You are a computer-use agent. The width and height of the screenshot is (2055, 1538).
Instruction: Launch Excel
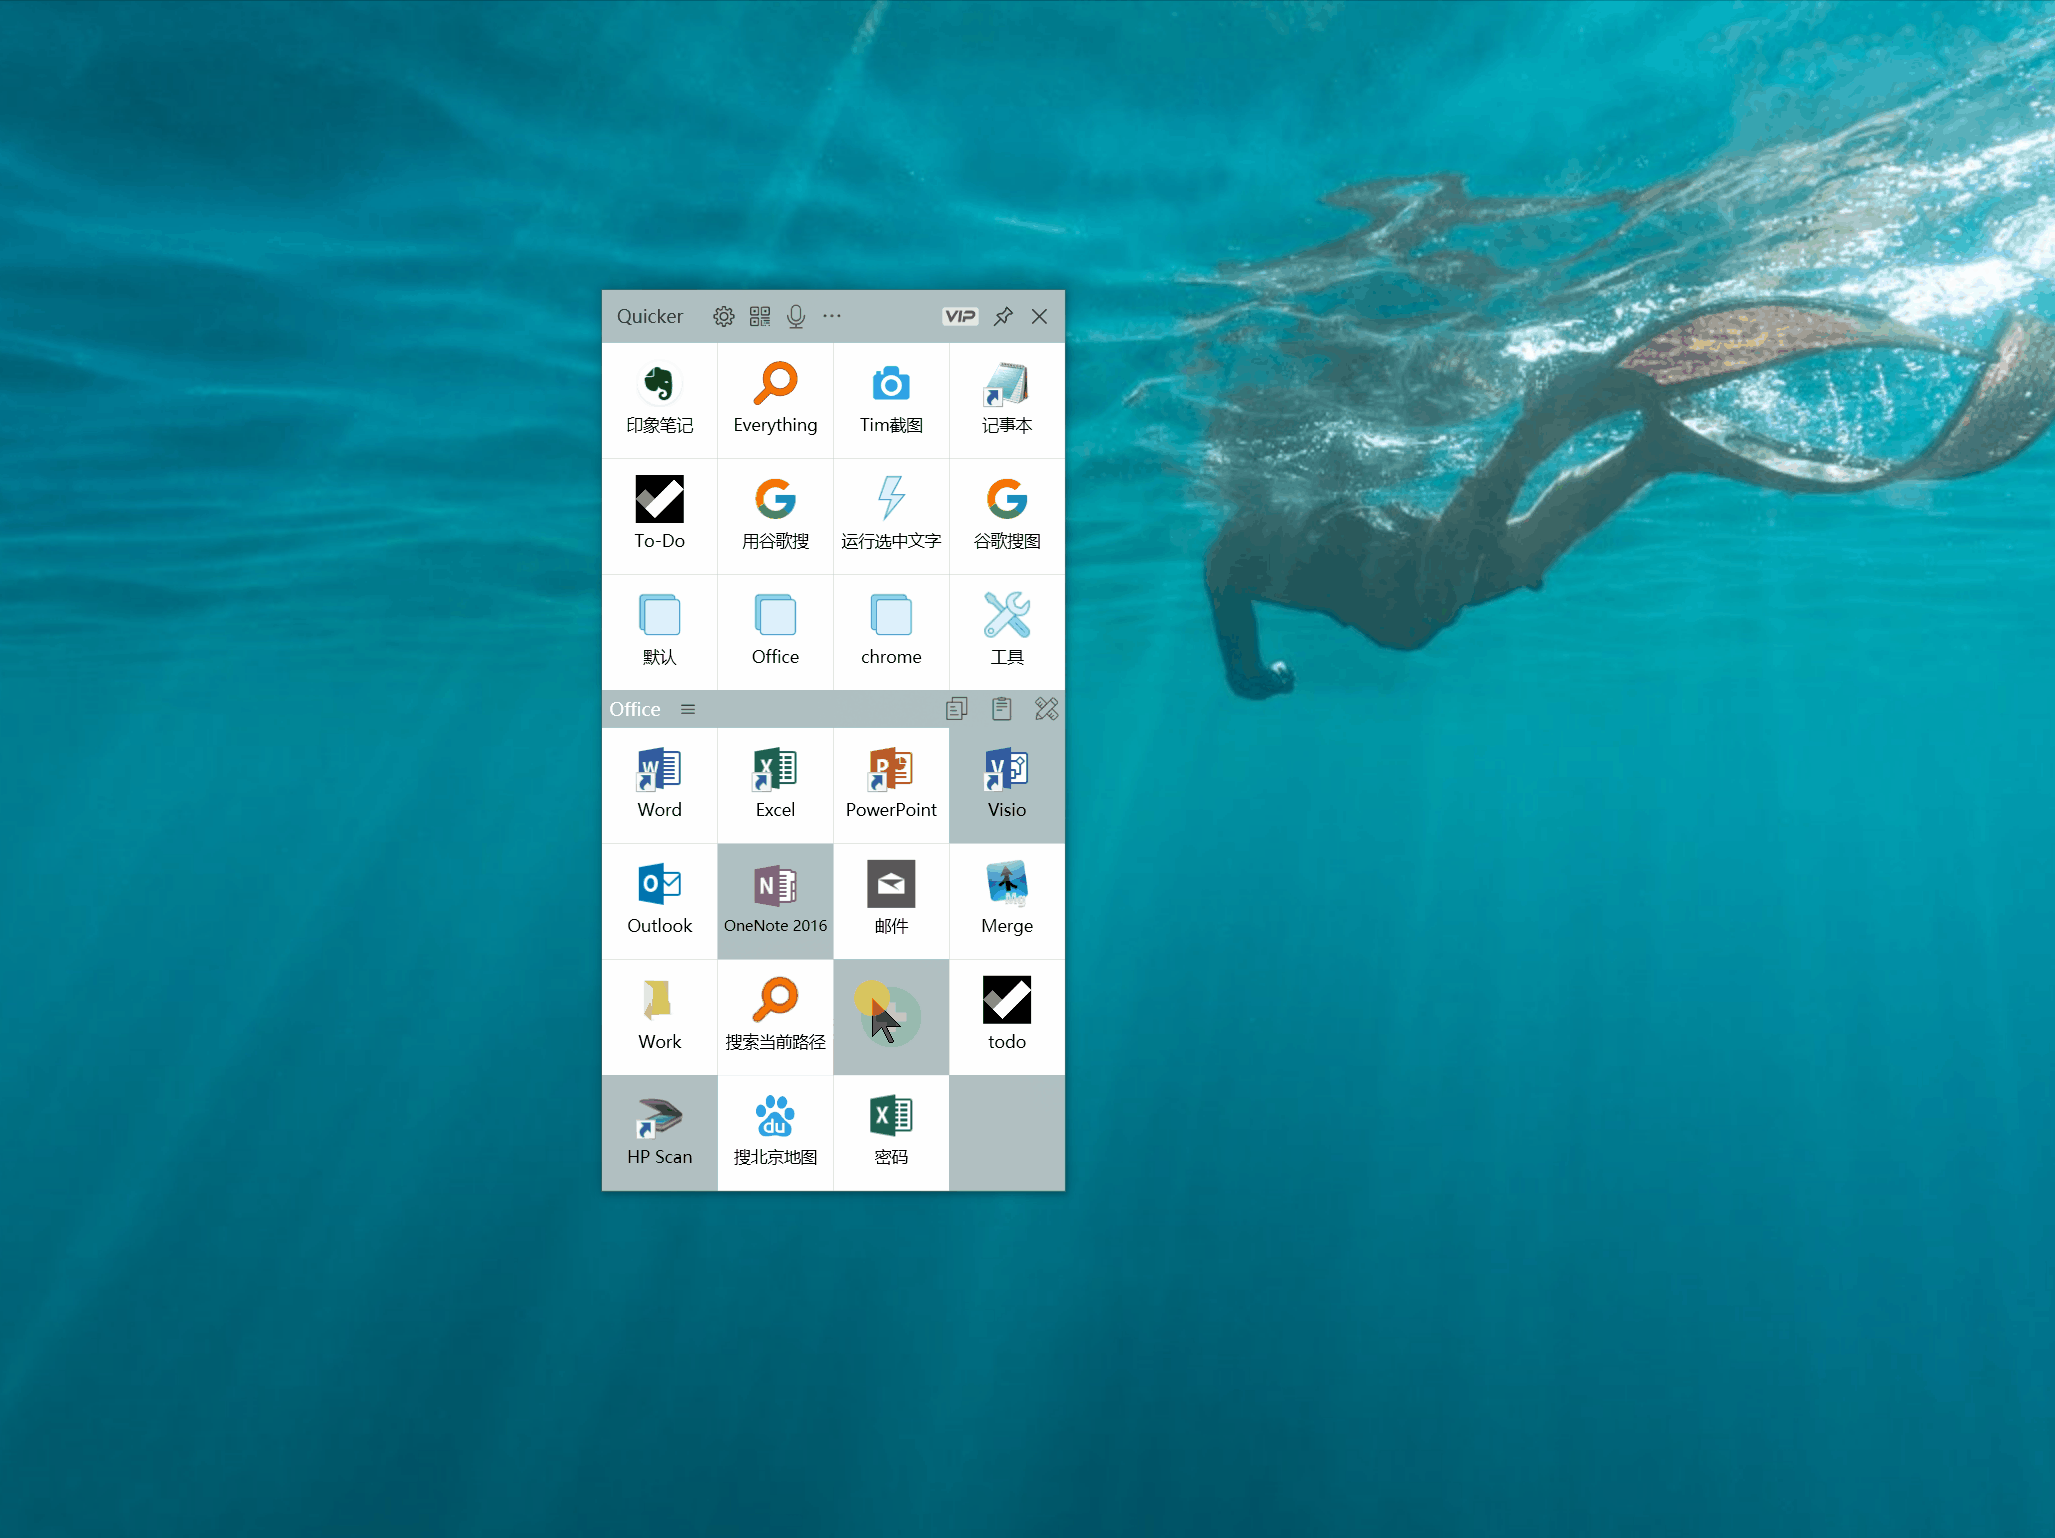click(775, 786)
